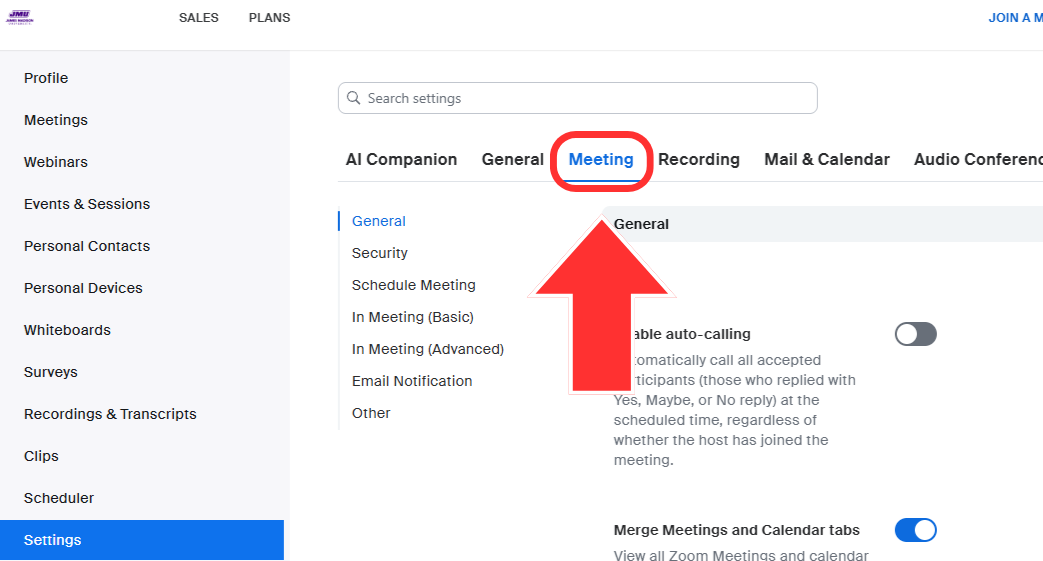Click the JMU logo in header
The width and height of the screenshot is (1043, 561).
pyautogui.click(x=19, y=17)
